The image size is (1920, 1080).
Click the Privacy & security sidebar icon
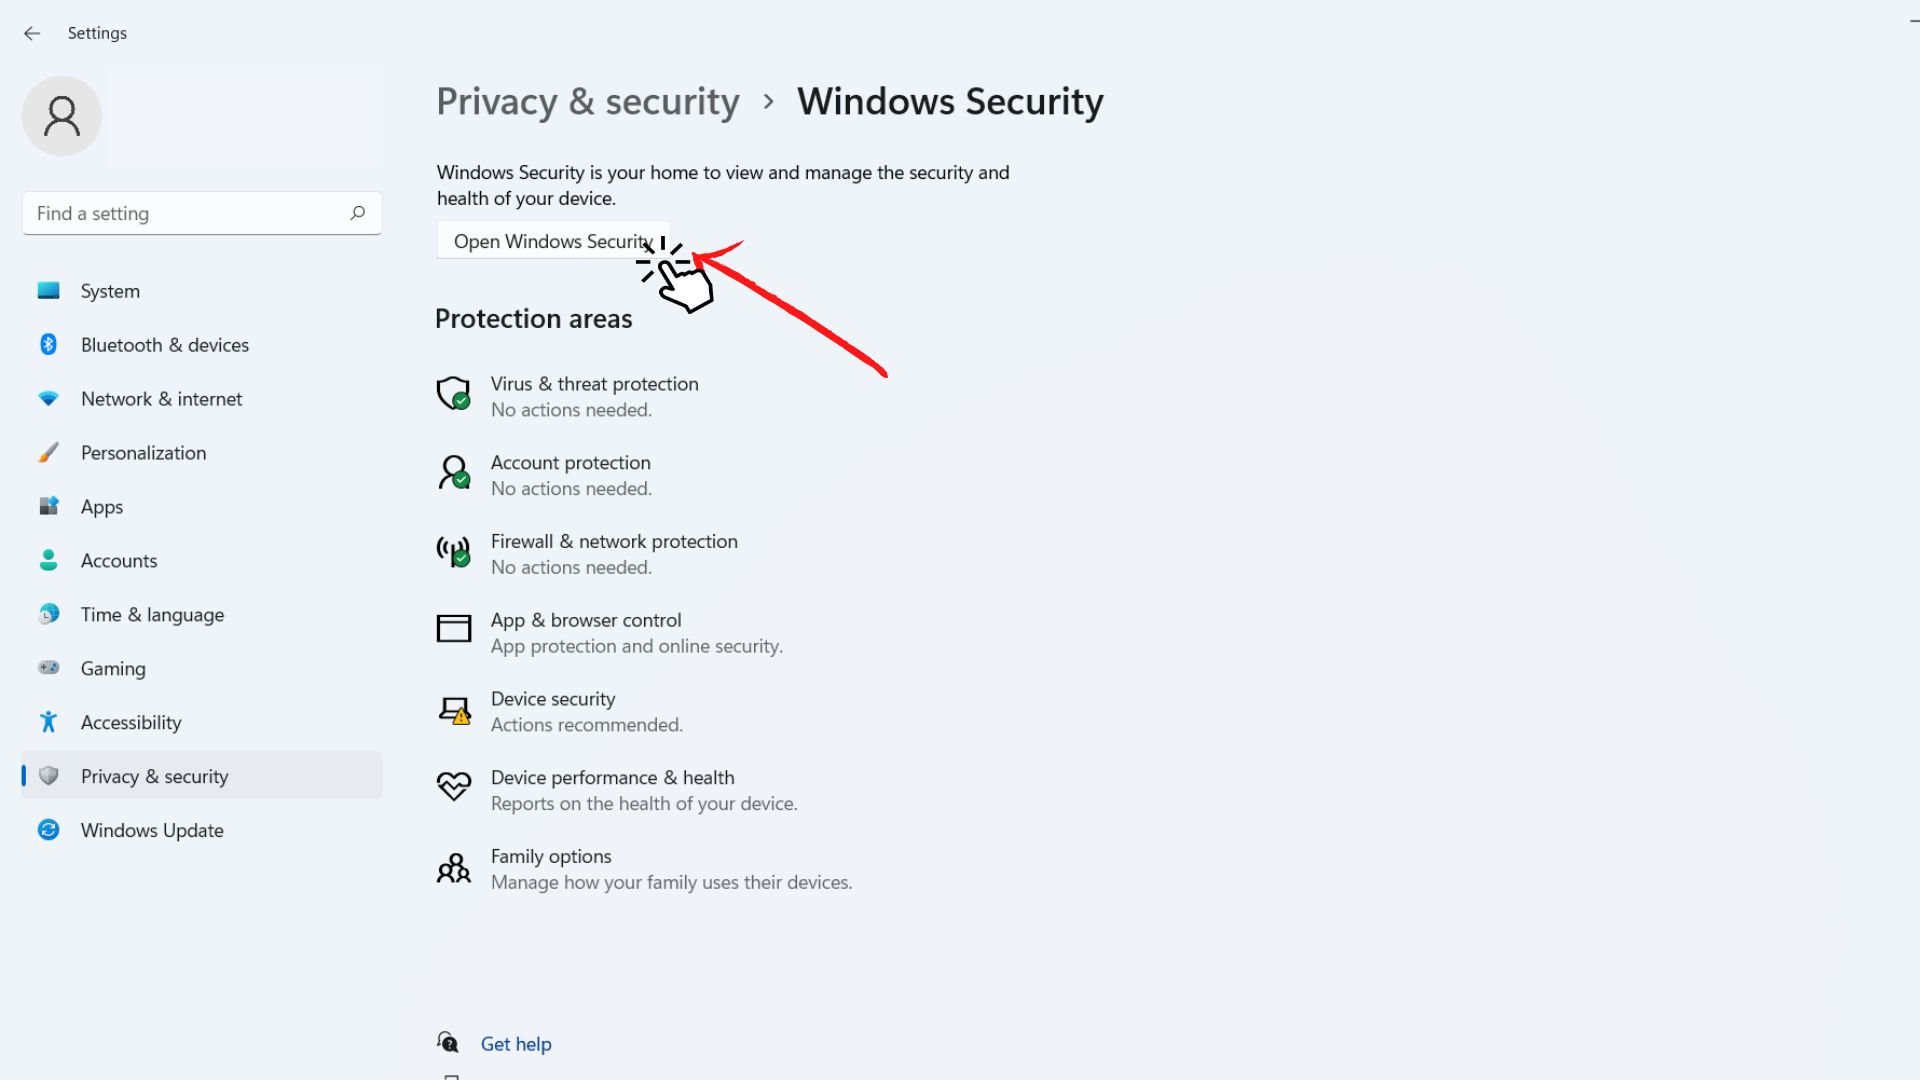[49, 775]
